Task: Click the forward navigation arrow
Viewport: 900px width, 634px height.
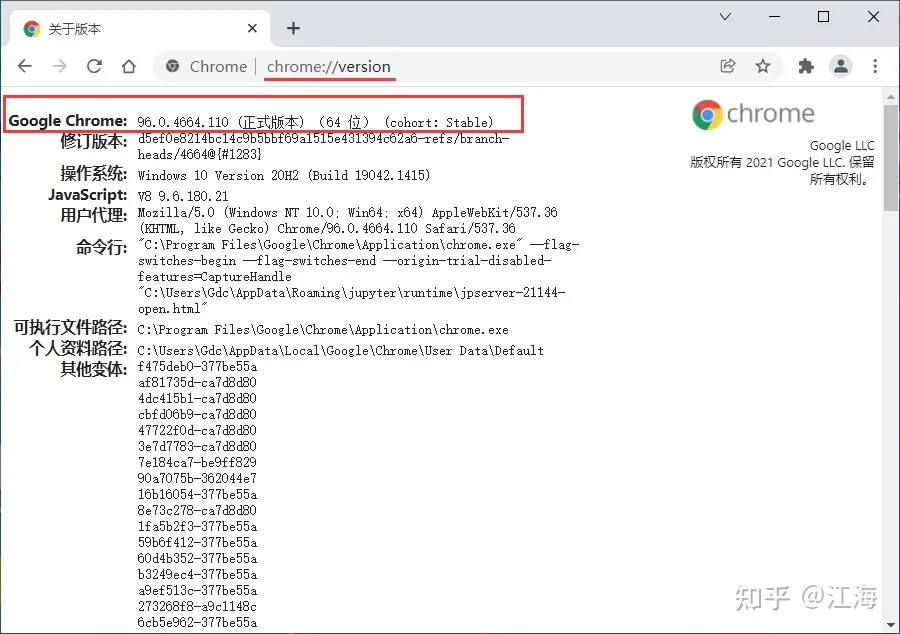Action: (x=60, y=66)
